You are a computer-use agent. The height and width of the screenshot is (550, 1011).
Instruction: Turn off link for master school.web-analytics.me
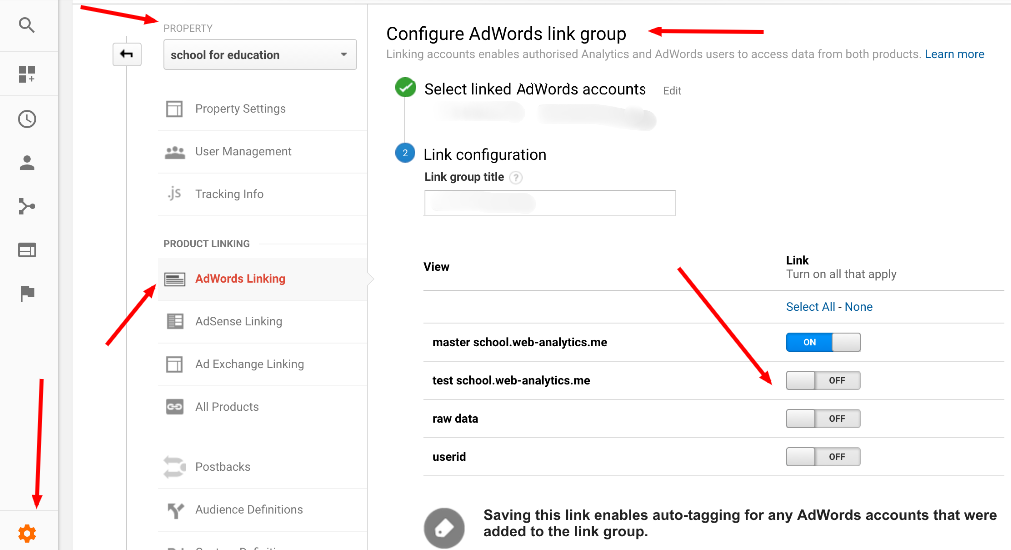coord(823,342)
